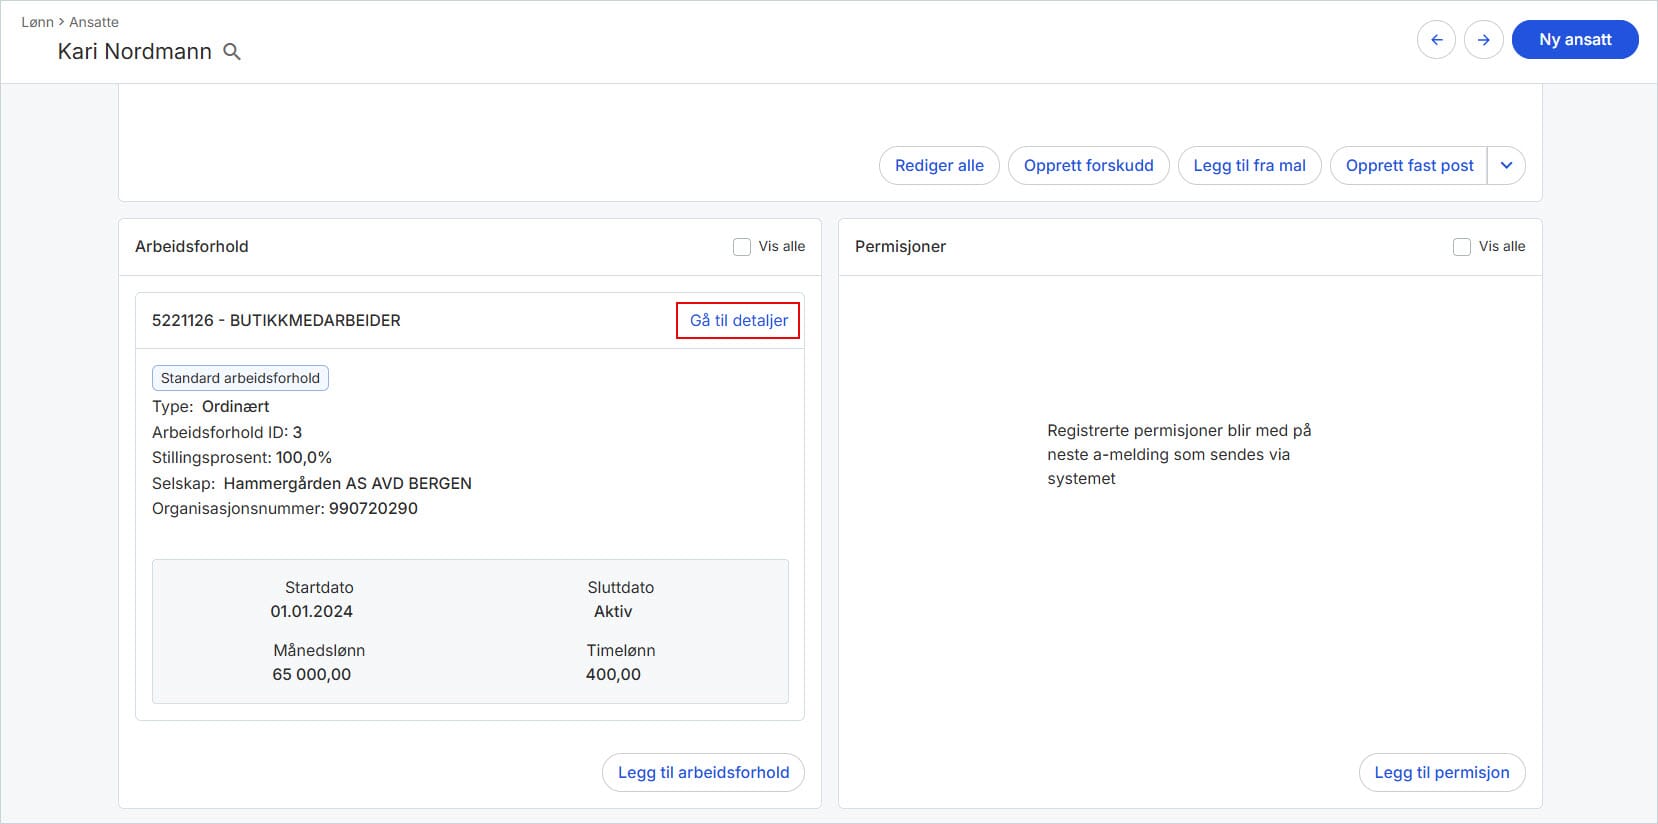Select the 5221126 - BUTIKKMEDARBEIDER title
Screen dimensions: 1658x824
pos(276,321)
